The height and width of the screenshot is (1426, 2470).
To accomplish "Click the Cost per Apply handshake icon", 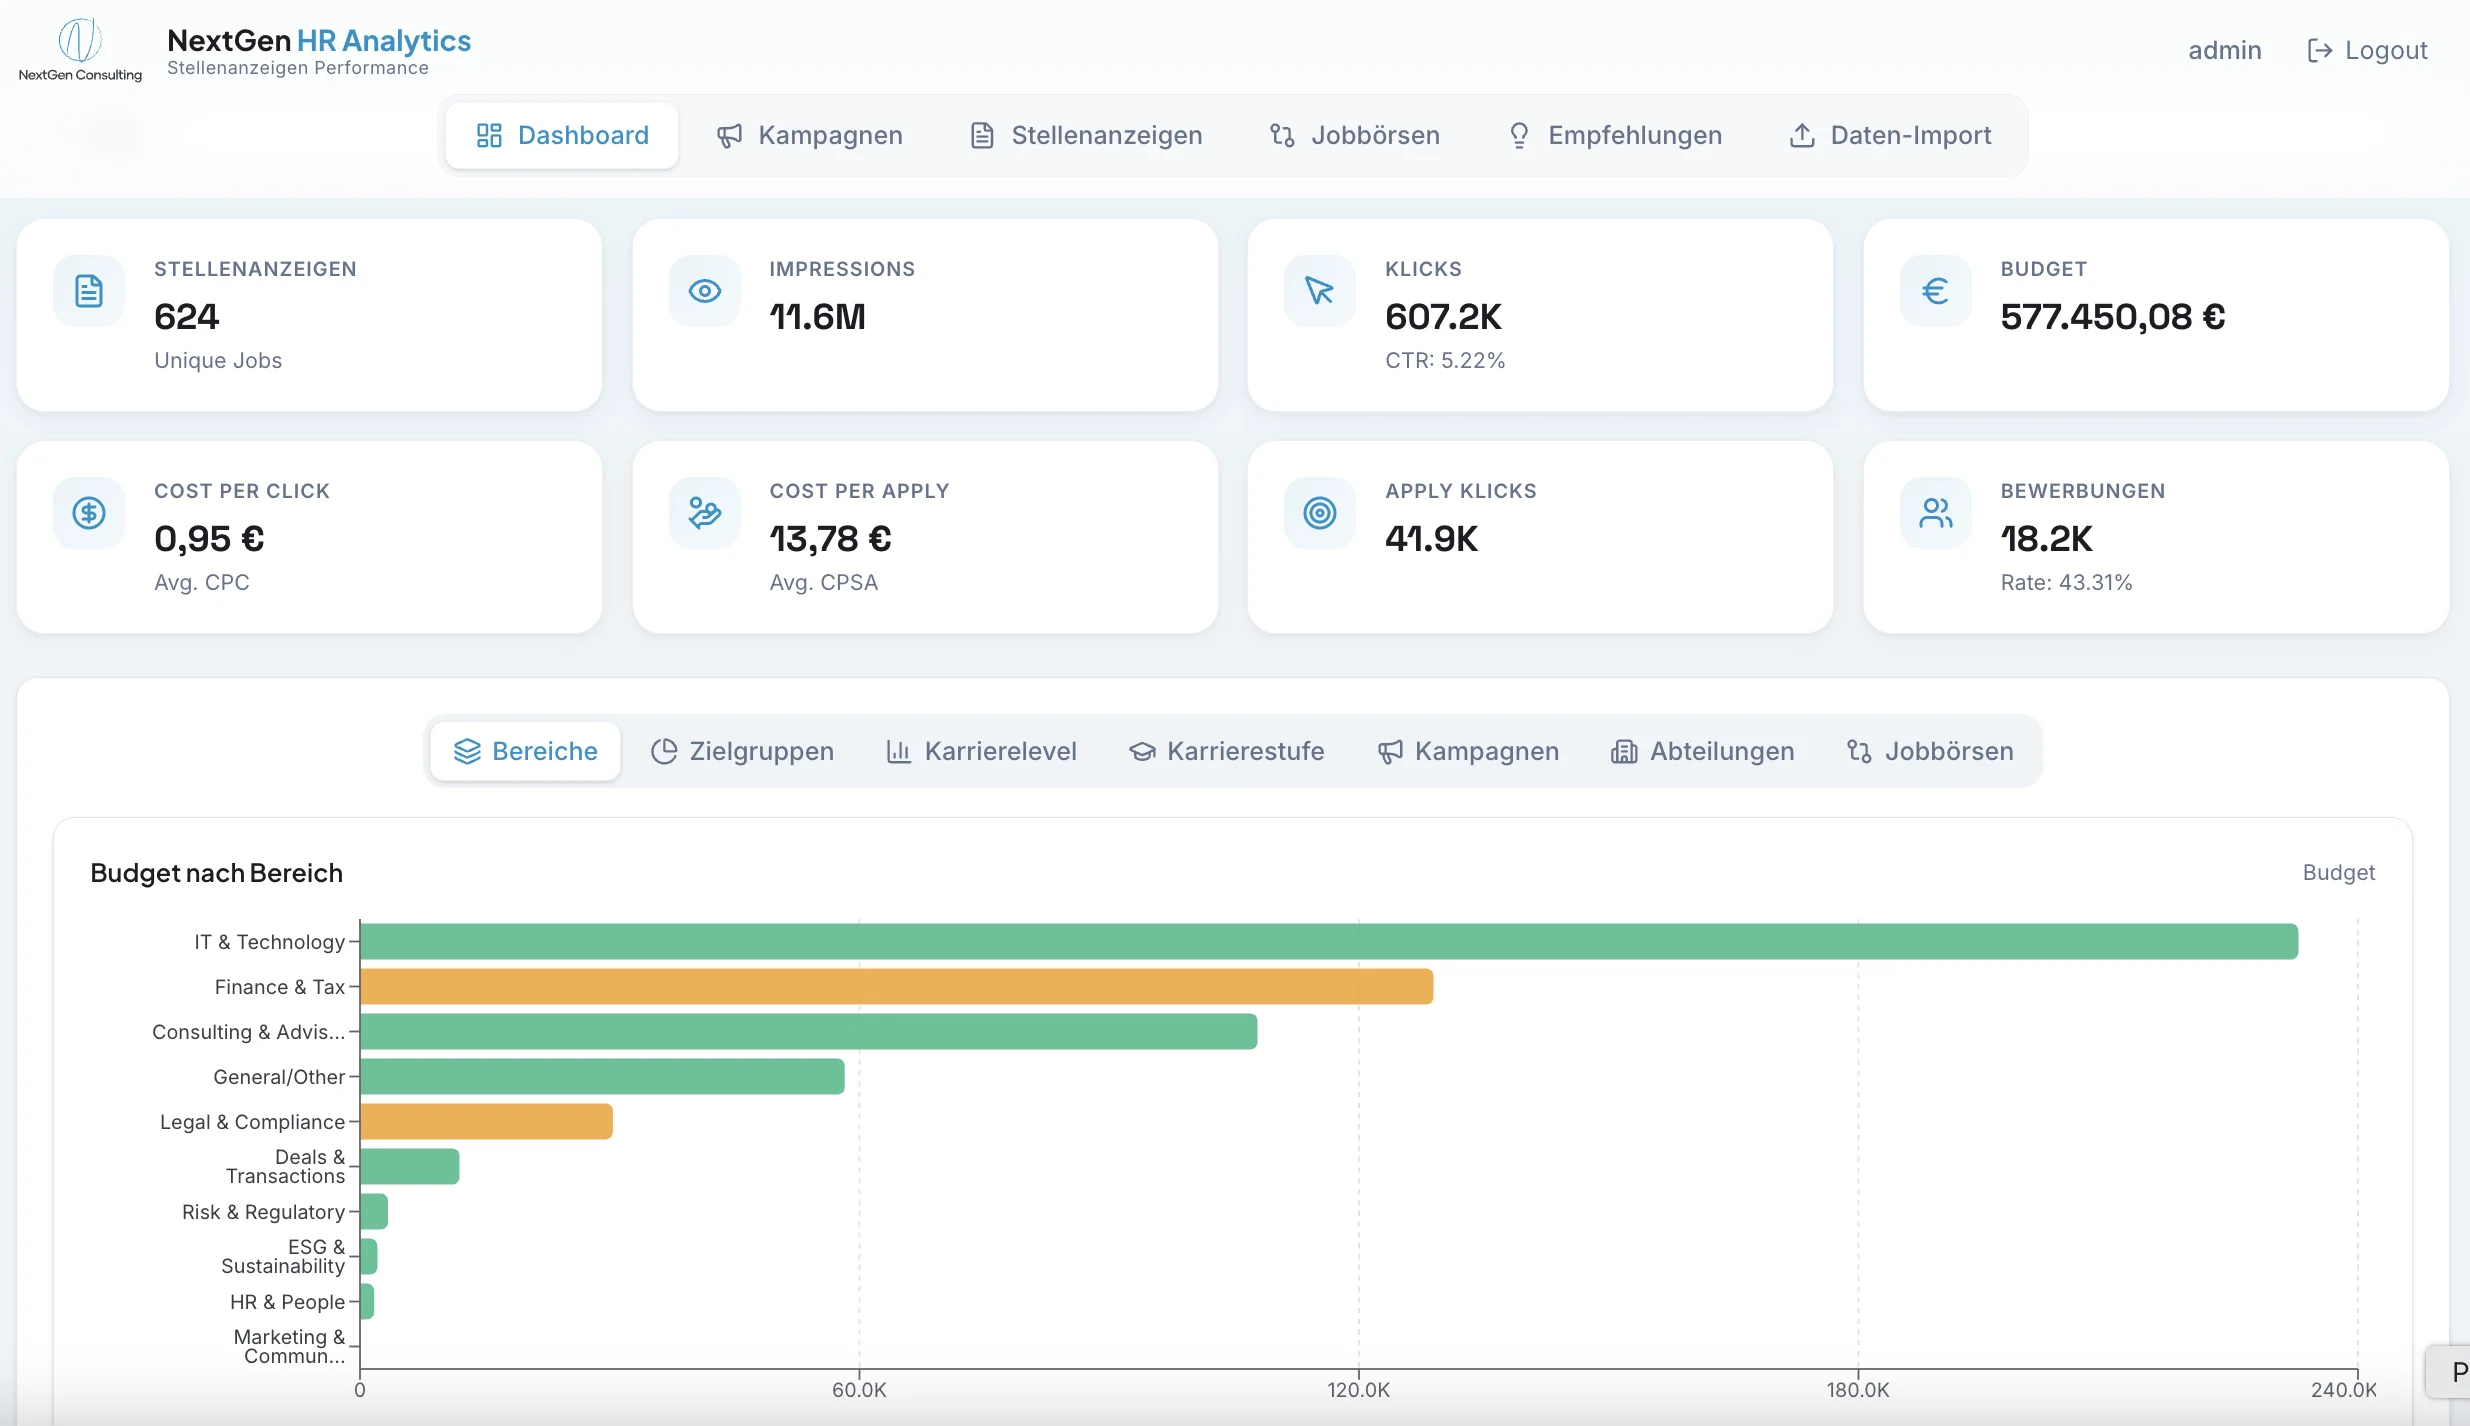I will (705, 513).
